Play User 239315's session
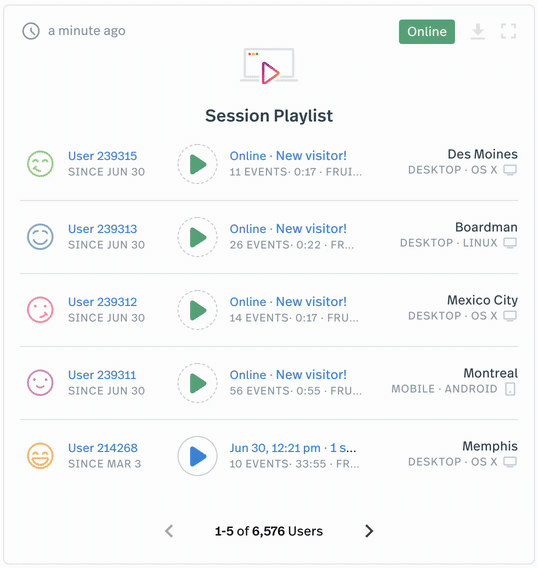Screen dimensions: 538x568 pyautogui.click(x=197, y=164)
